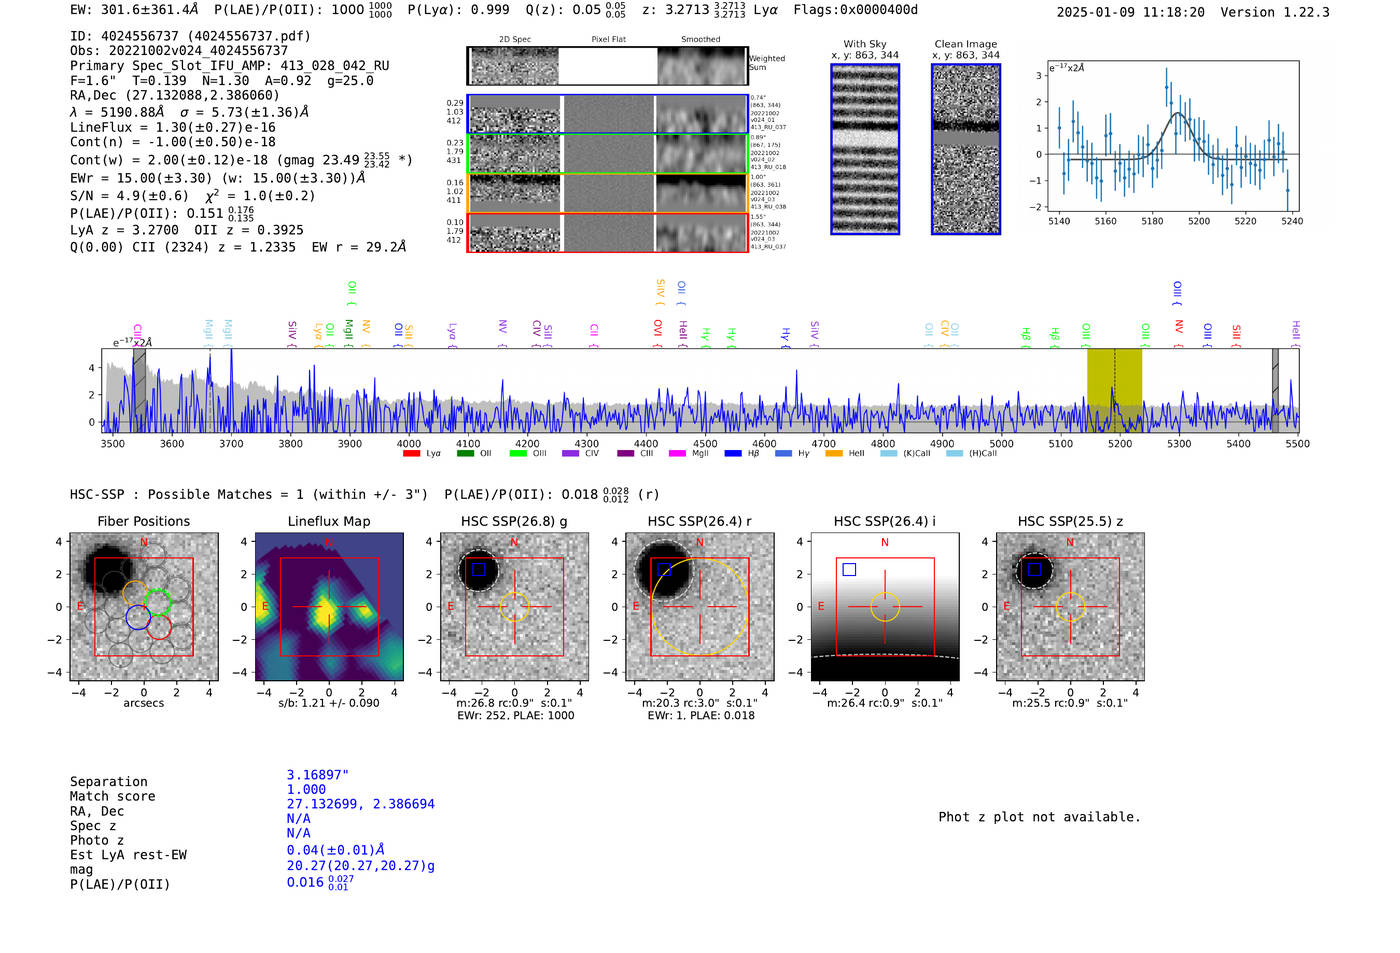Click the coordinates '27.132699, 2.386694'
The height and width of the screenshot is (953, 1400).
(361, 804)
